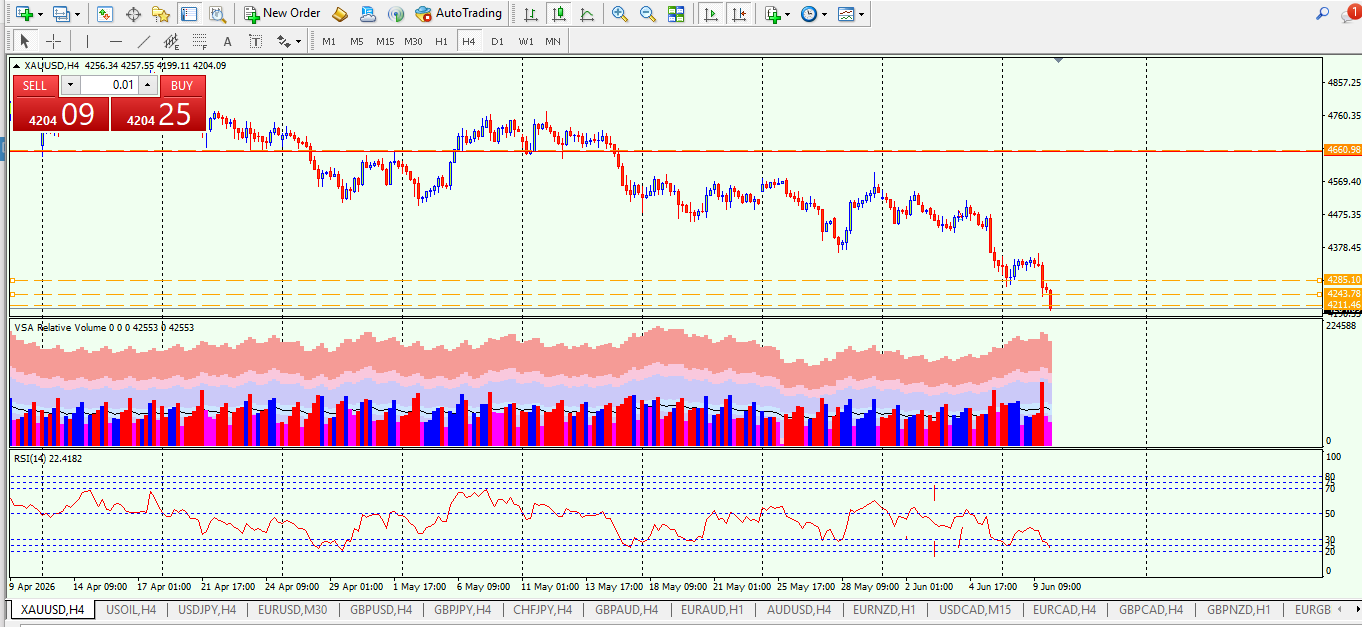Open the EURUSD,M30 chart tab
Viewport: 1362px width, 627px height.
pyautogui.click(x=293, y=609)
